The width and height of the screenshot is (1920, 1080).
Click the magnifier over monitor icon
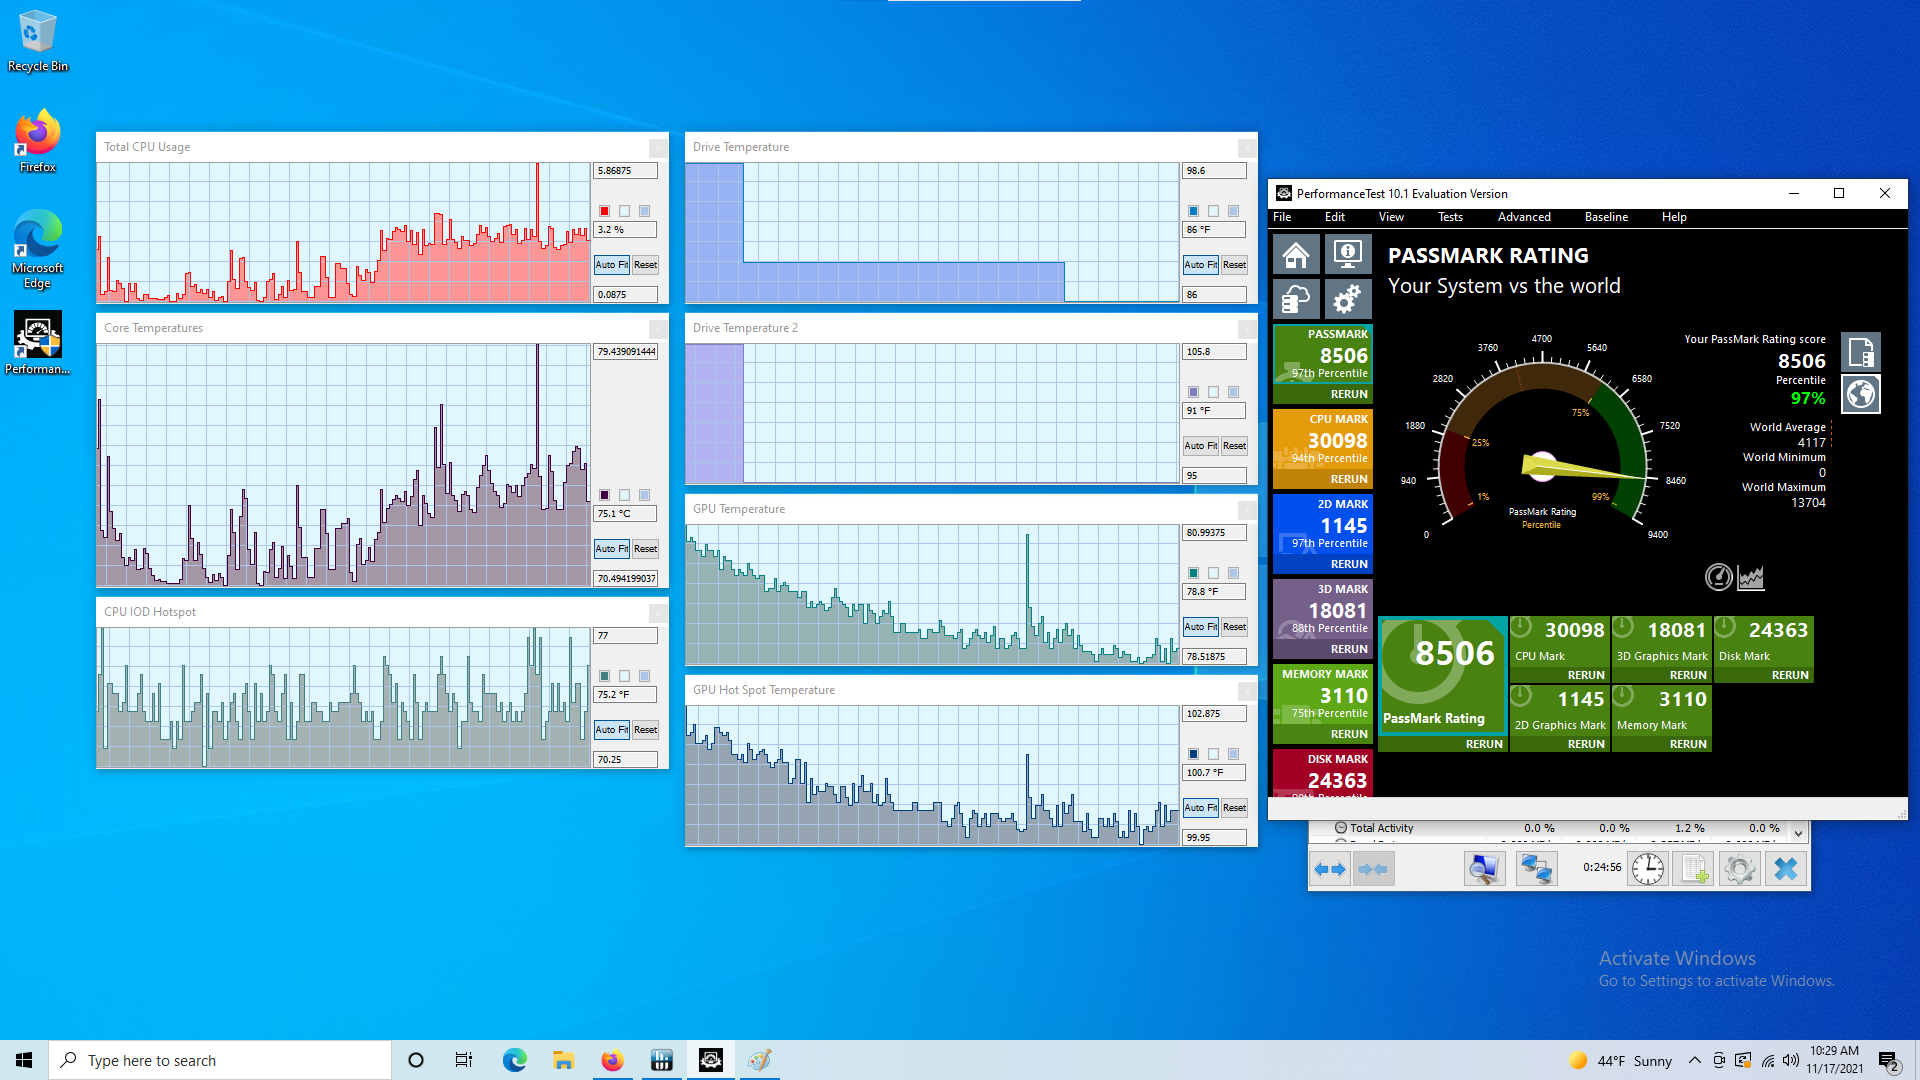coord(1484,869)
